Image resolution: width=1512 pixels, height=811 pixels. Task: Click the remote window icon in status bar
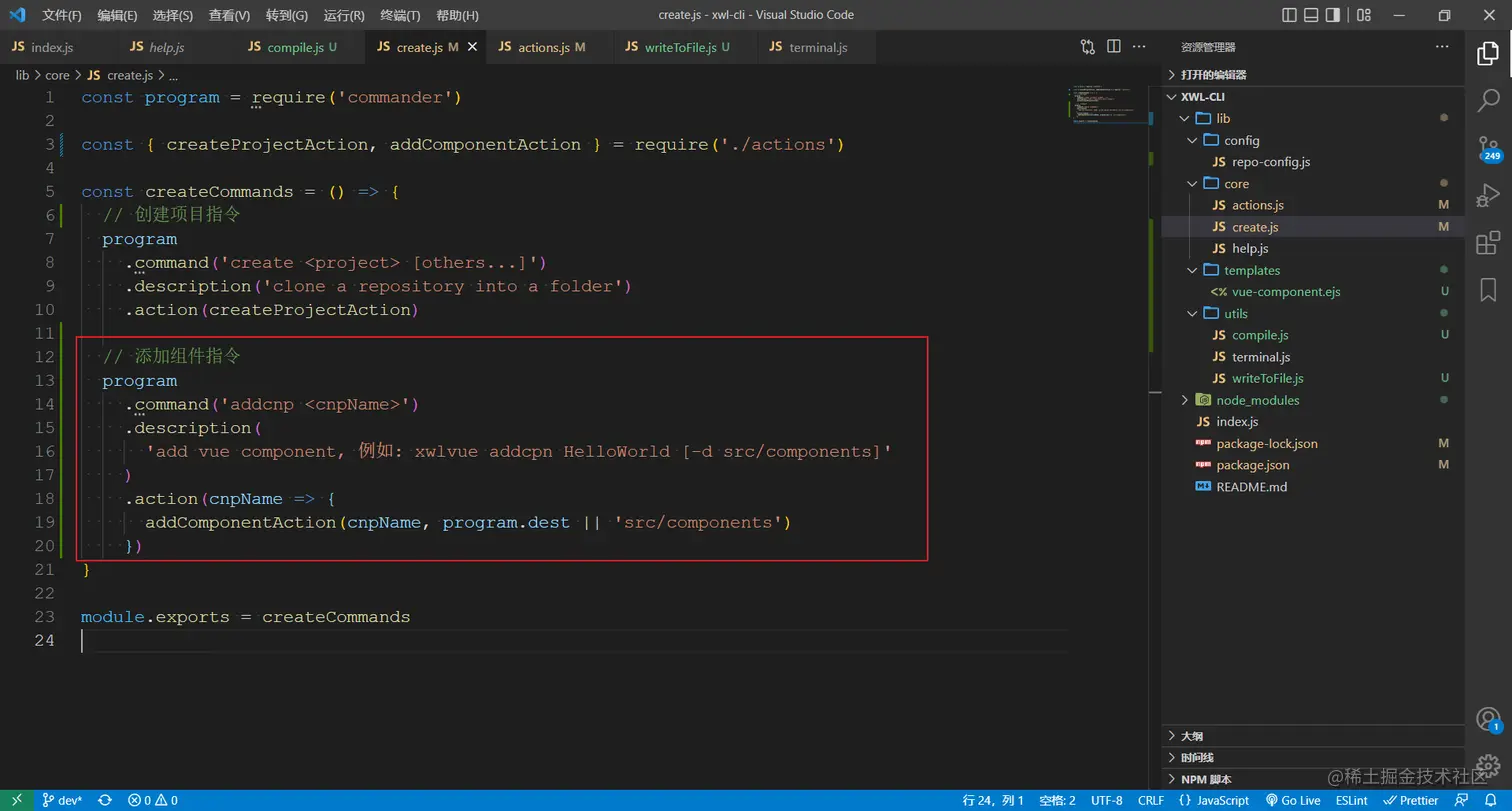click(16, 800)
